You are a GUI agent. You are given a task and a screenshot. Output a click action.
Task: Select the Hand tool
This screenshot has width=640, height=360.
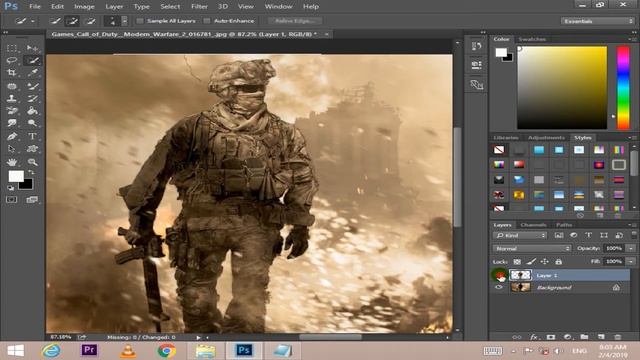[12, 162]
